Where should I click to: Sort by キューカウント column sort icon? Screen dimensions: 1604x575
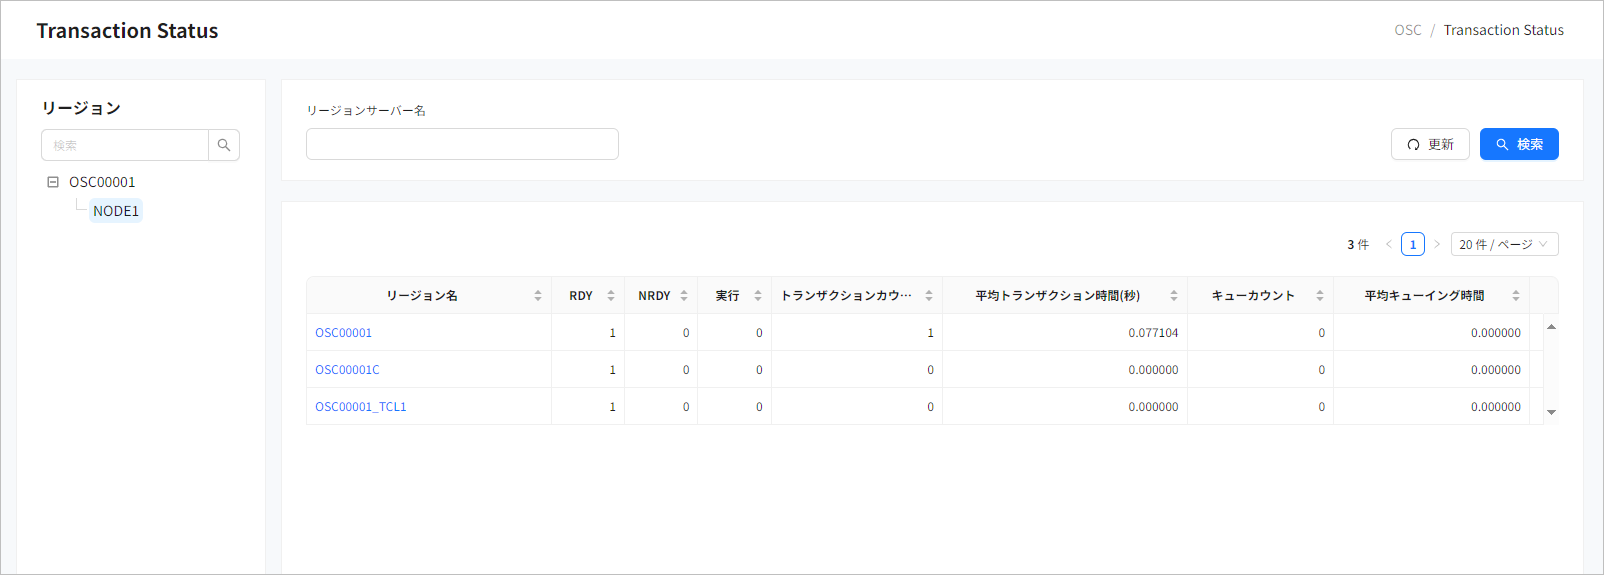[x=1319, y=296]
